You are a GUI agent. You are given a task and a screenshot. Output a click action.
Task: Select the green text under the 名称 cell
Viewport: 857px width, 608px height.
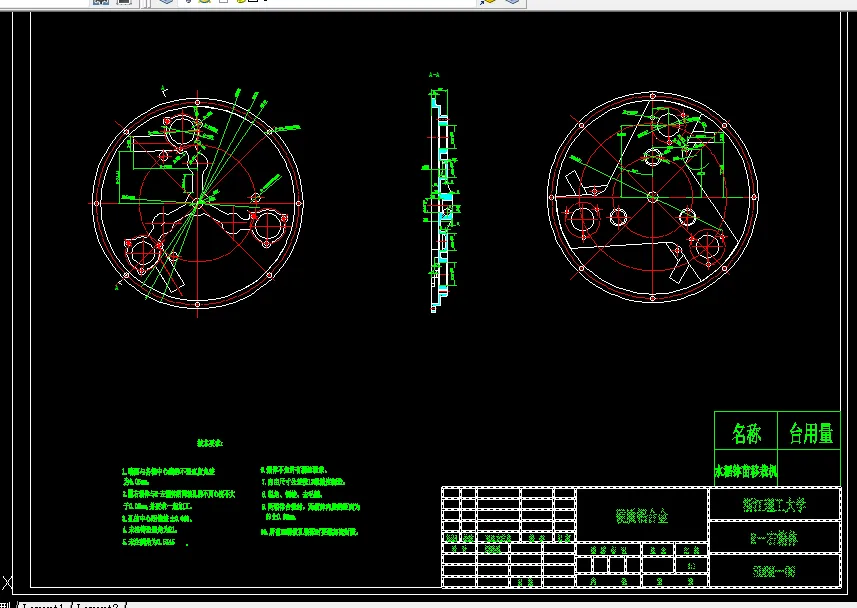(x=746, y=471)
